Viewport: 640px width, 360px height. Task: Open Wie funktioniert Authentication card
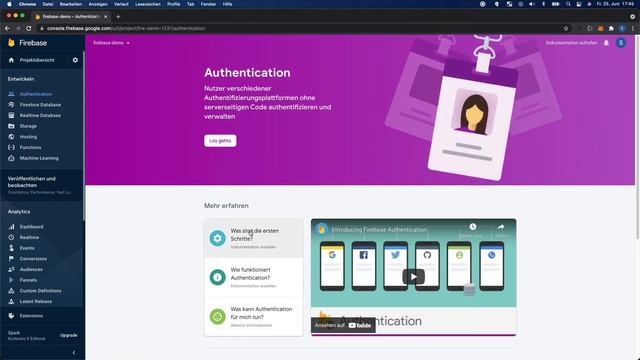pos(253,278)
